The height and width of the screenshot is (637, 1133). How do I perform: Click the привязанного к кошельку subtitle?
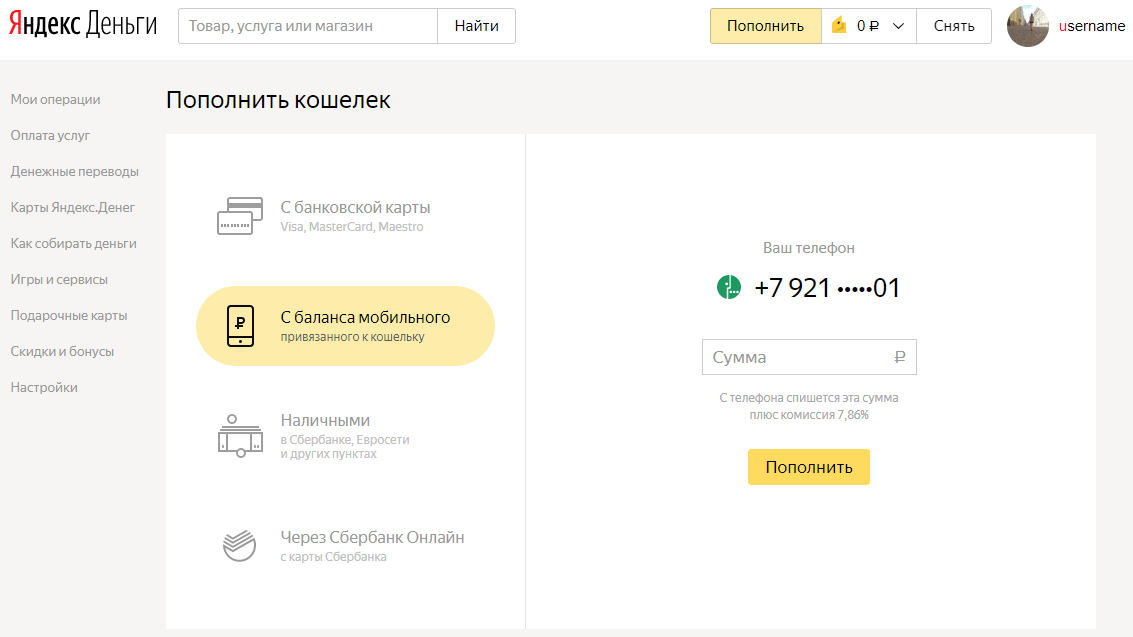pyautogui.click(x=353, y=337)
